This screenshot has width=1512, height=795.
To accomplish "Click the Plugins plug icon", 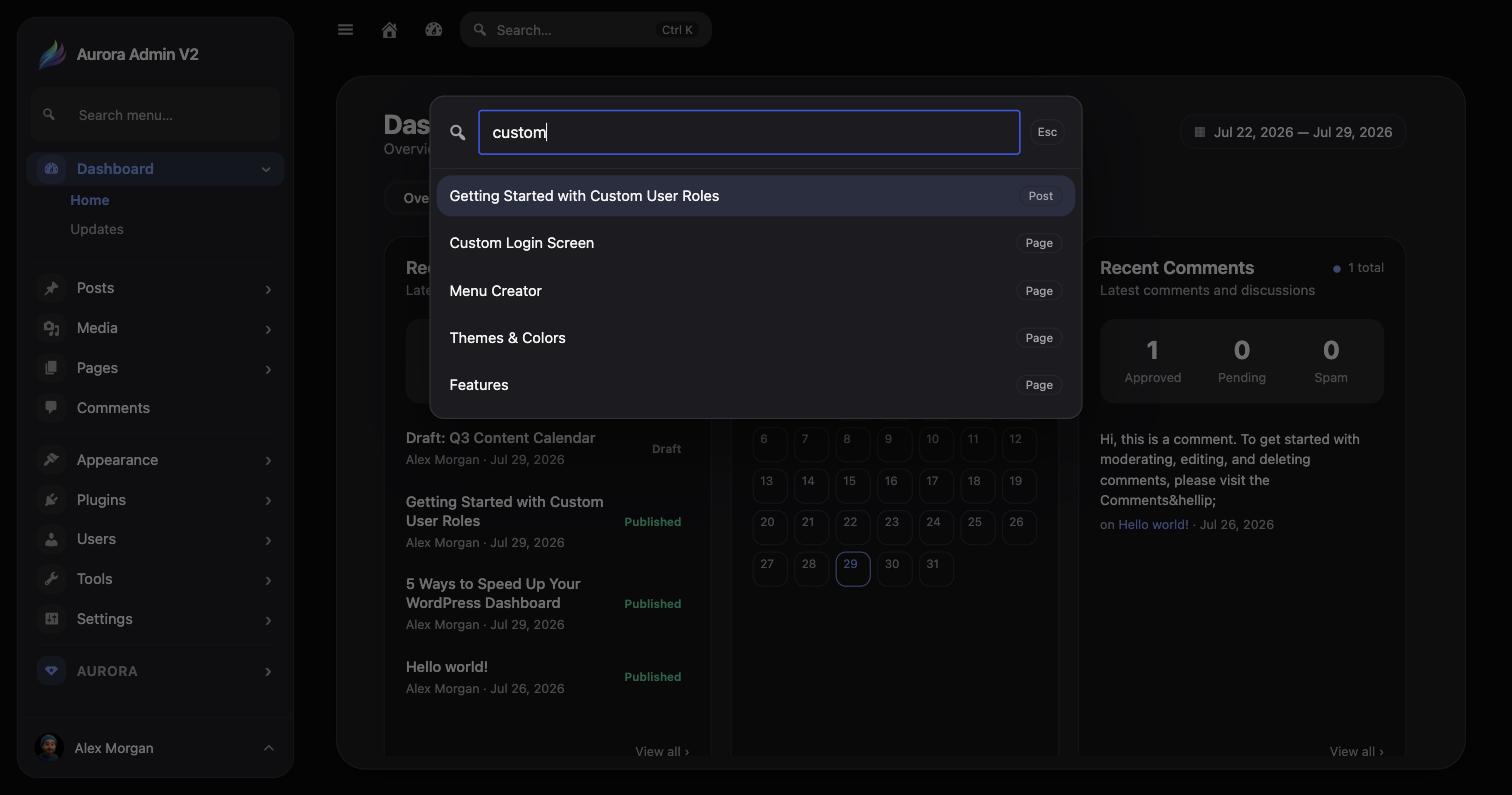I will tap(52, 500).
